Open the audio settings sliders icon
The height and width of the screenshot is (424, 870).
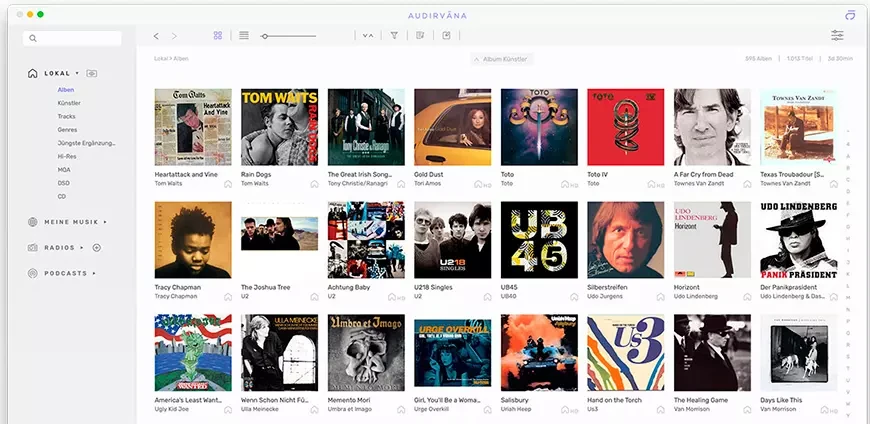pos(837,36)
